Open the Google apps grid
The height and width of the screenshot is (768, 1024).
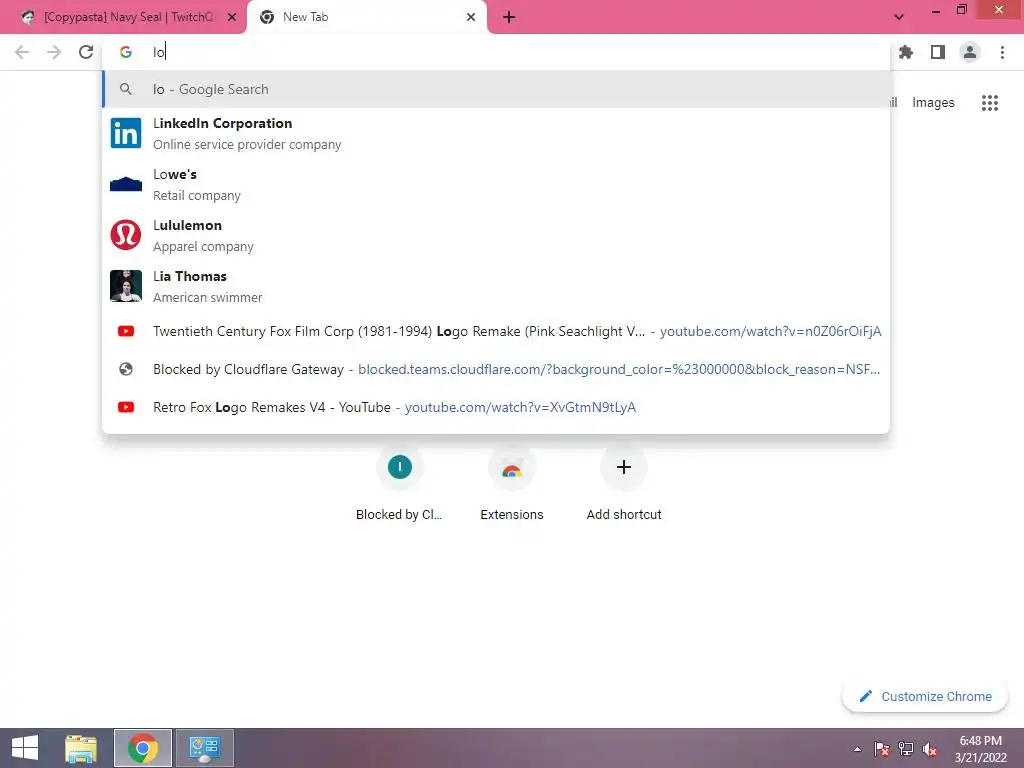(x=990, y=103)
